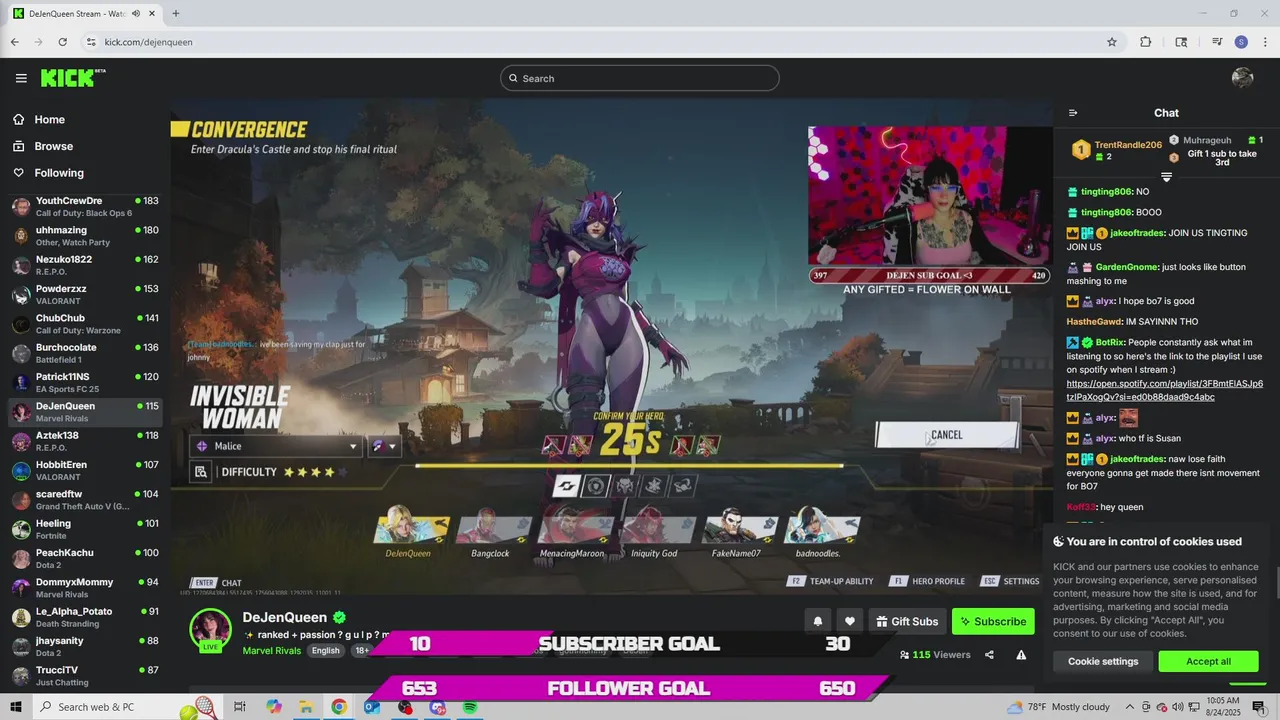
Task: Collapse the chat panel icon
Action: pos(1073,113)
